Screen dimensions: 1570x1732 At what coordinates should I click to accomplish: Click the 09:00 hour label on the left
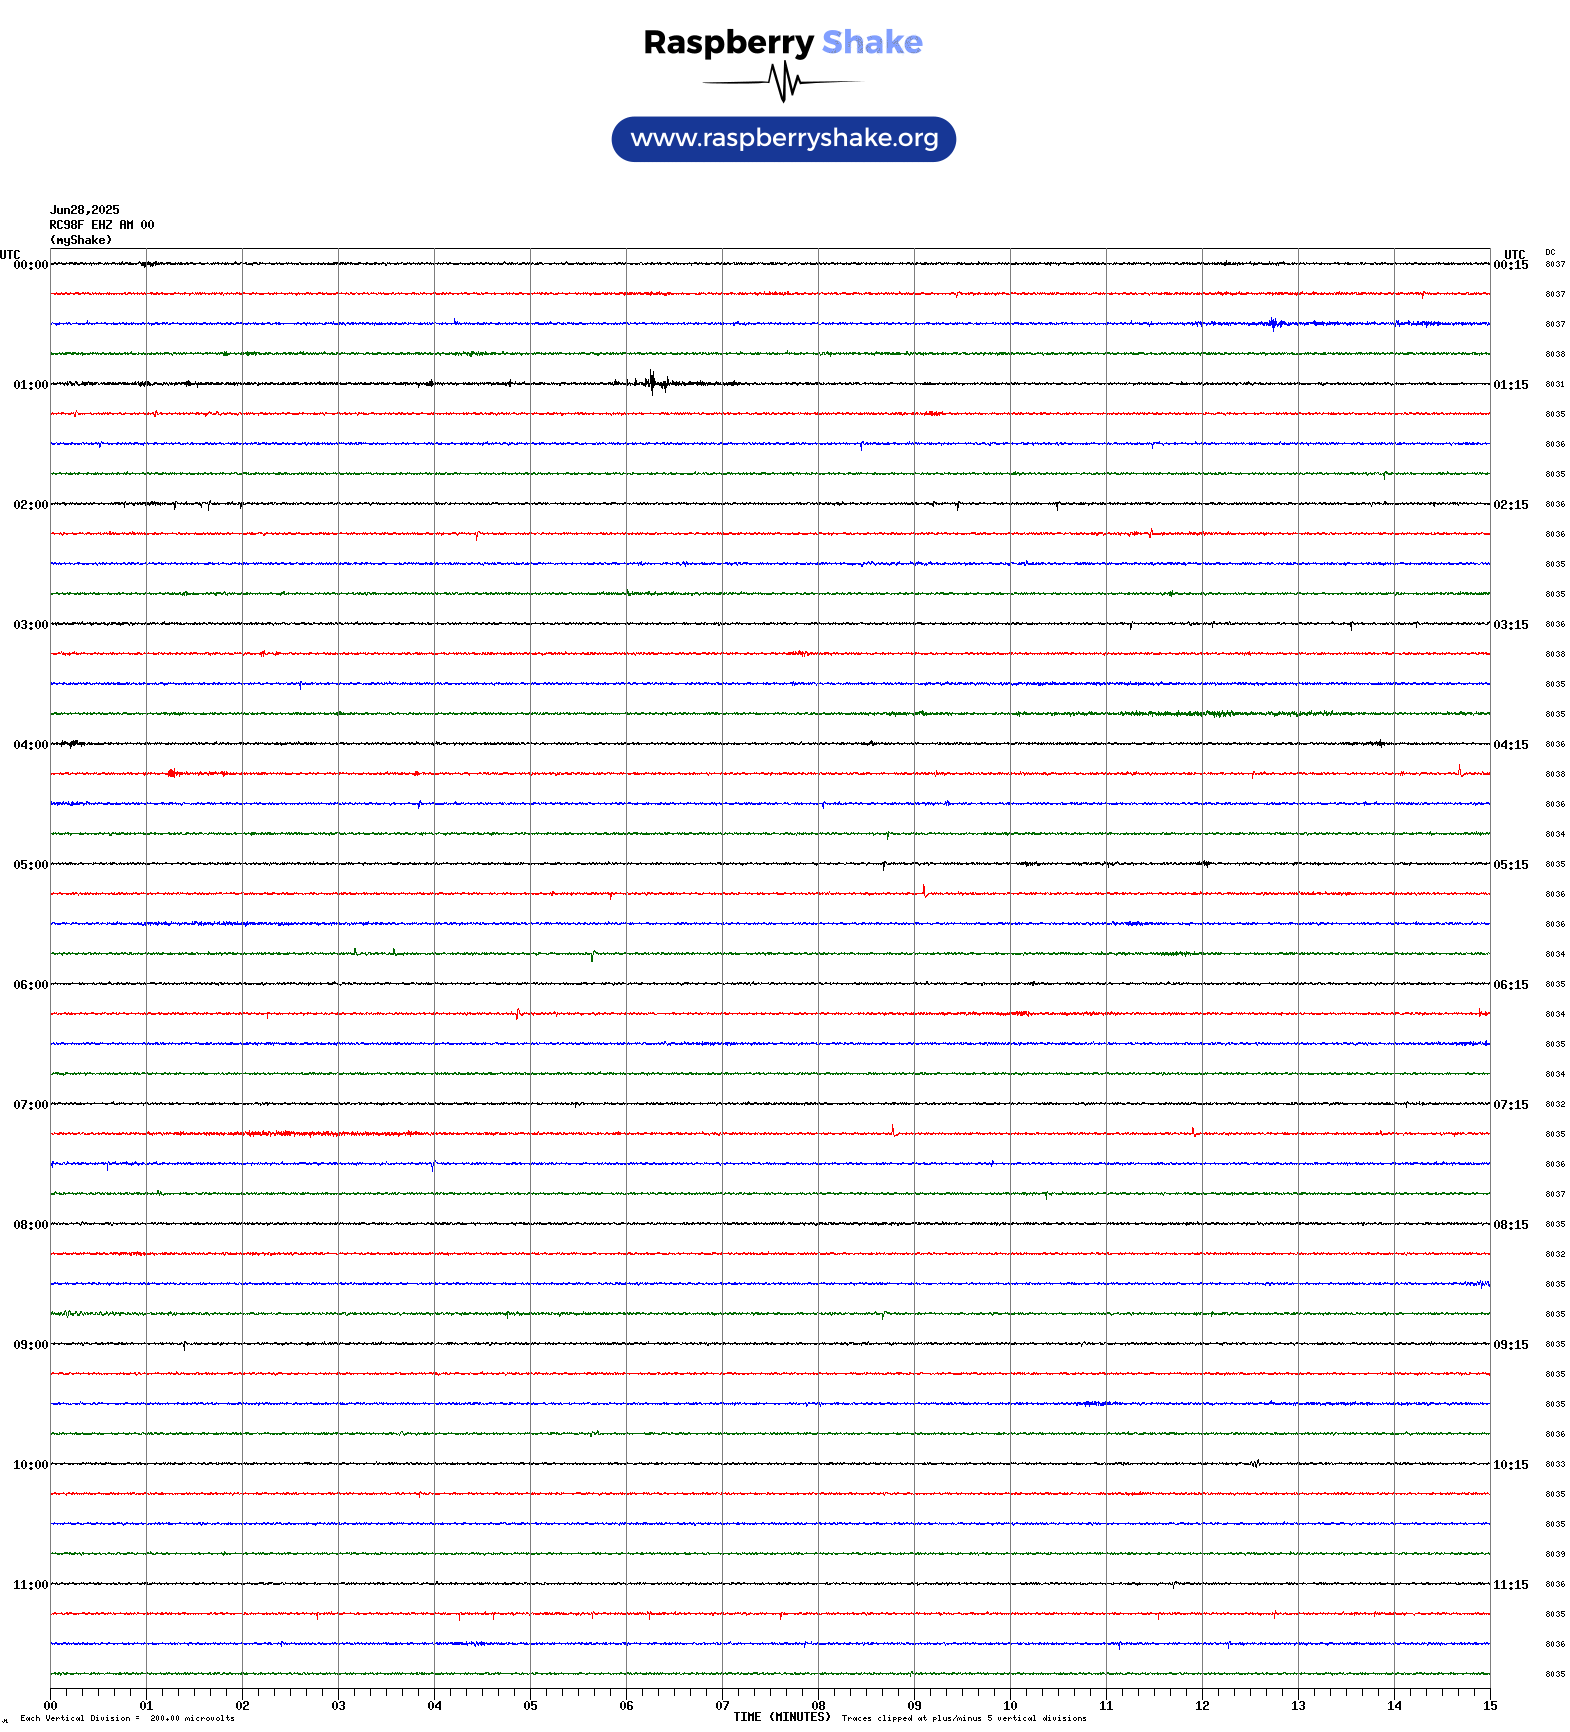(30, 1345)
